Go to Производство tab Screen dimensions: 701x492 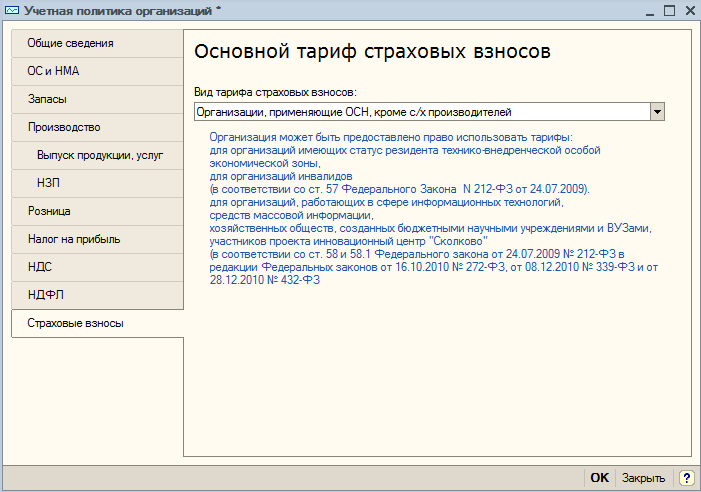pyautogui.click(x=97, y=127)
